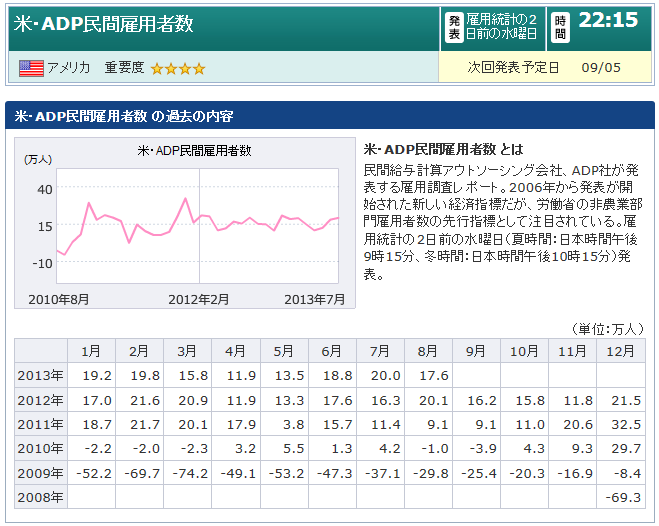This screenshot has width=659, height=526.
Task: Click the 雇用統計の2日前の水曜日 release text
Action: [x=501, y=26]
